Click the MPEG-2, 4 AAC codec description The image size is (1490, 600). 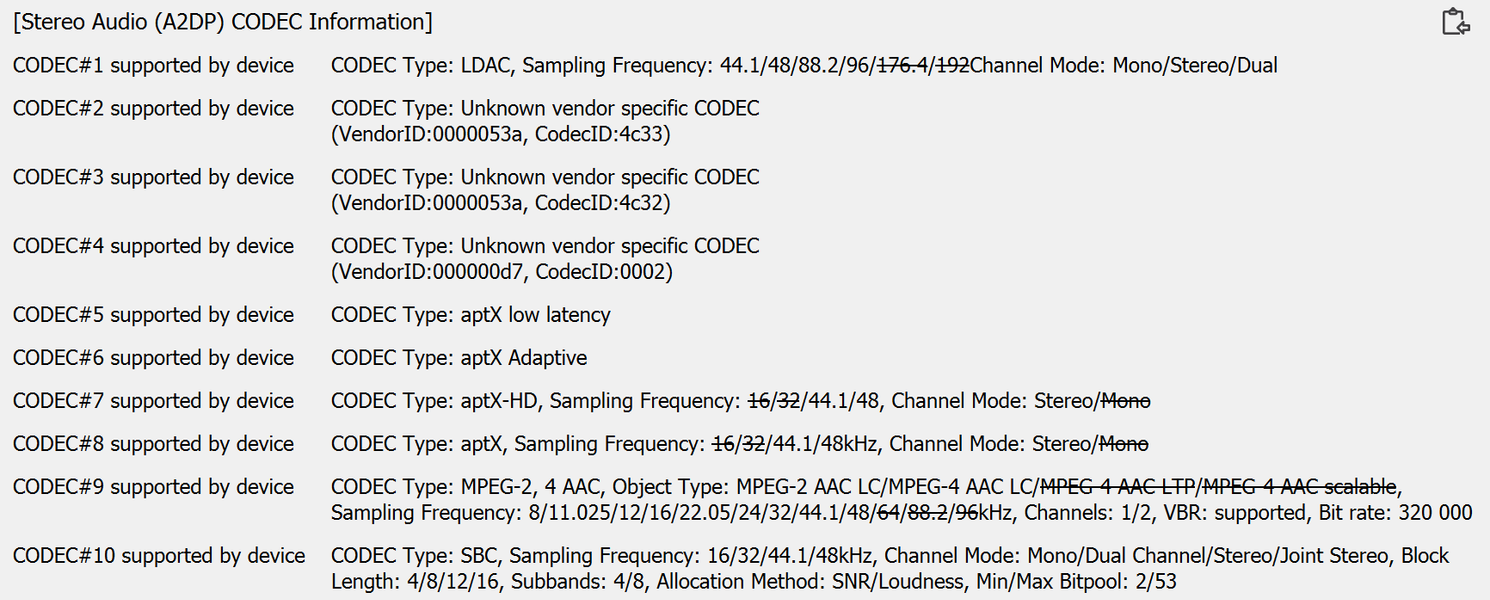pyautogui.click(x=900, y=500)
